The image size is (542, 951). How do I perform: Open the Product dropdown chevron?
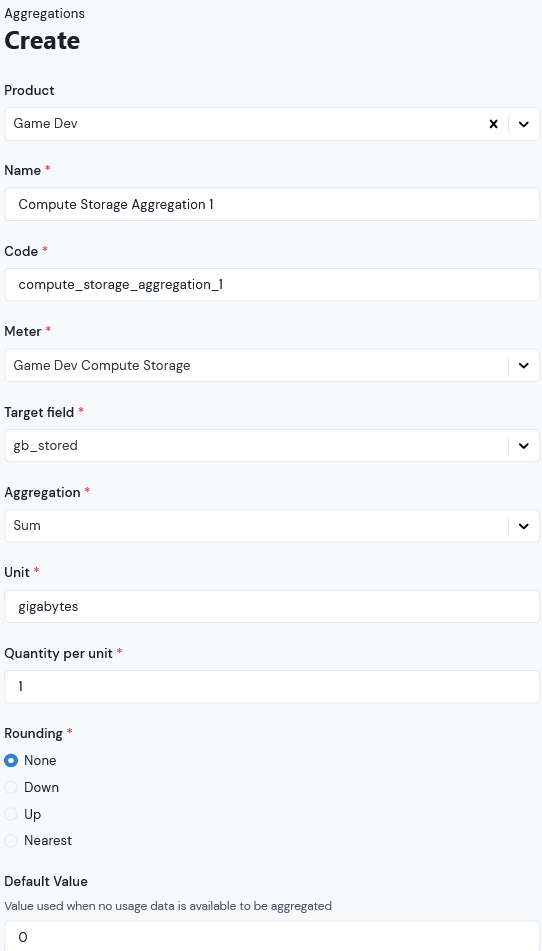[524, 124]
